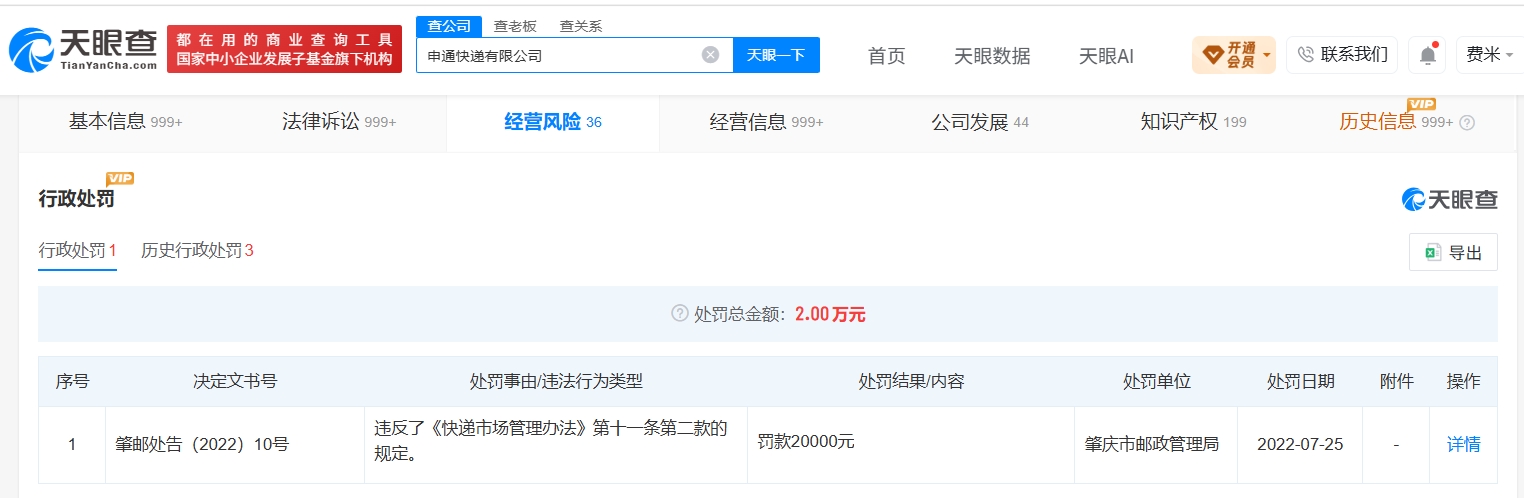The width and height of the screenshot is (1524, 498).
Task: Switch to the 法律诉讼 tab
Action: point(339,122)
